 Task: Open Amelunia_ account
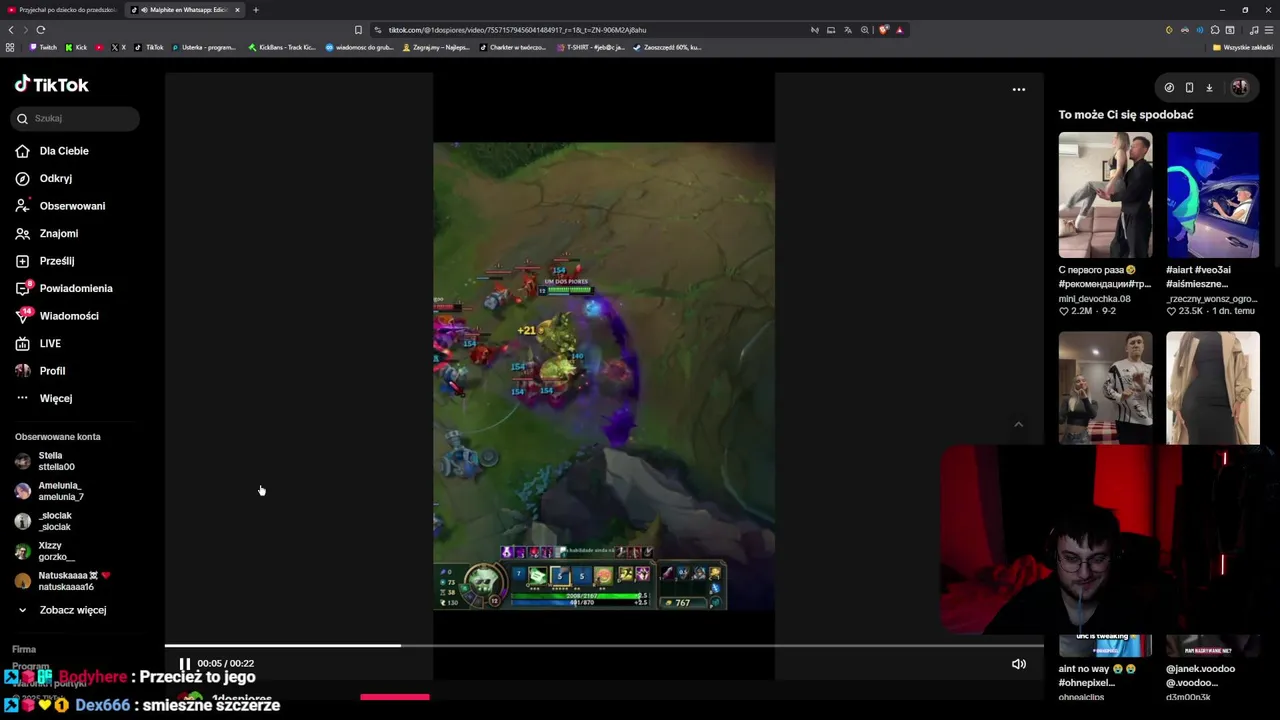60,491
